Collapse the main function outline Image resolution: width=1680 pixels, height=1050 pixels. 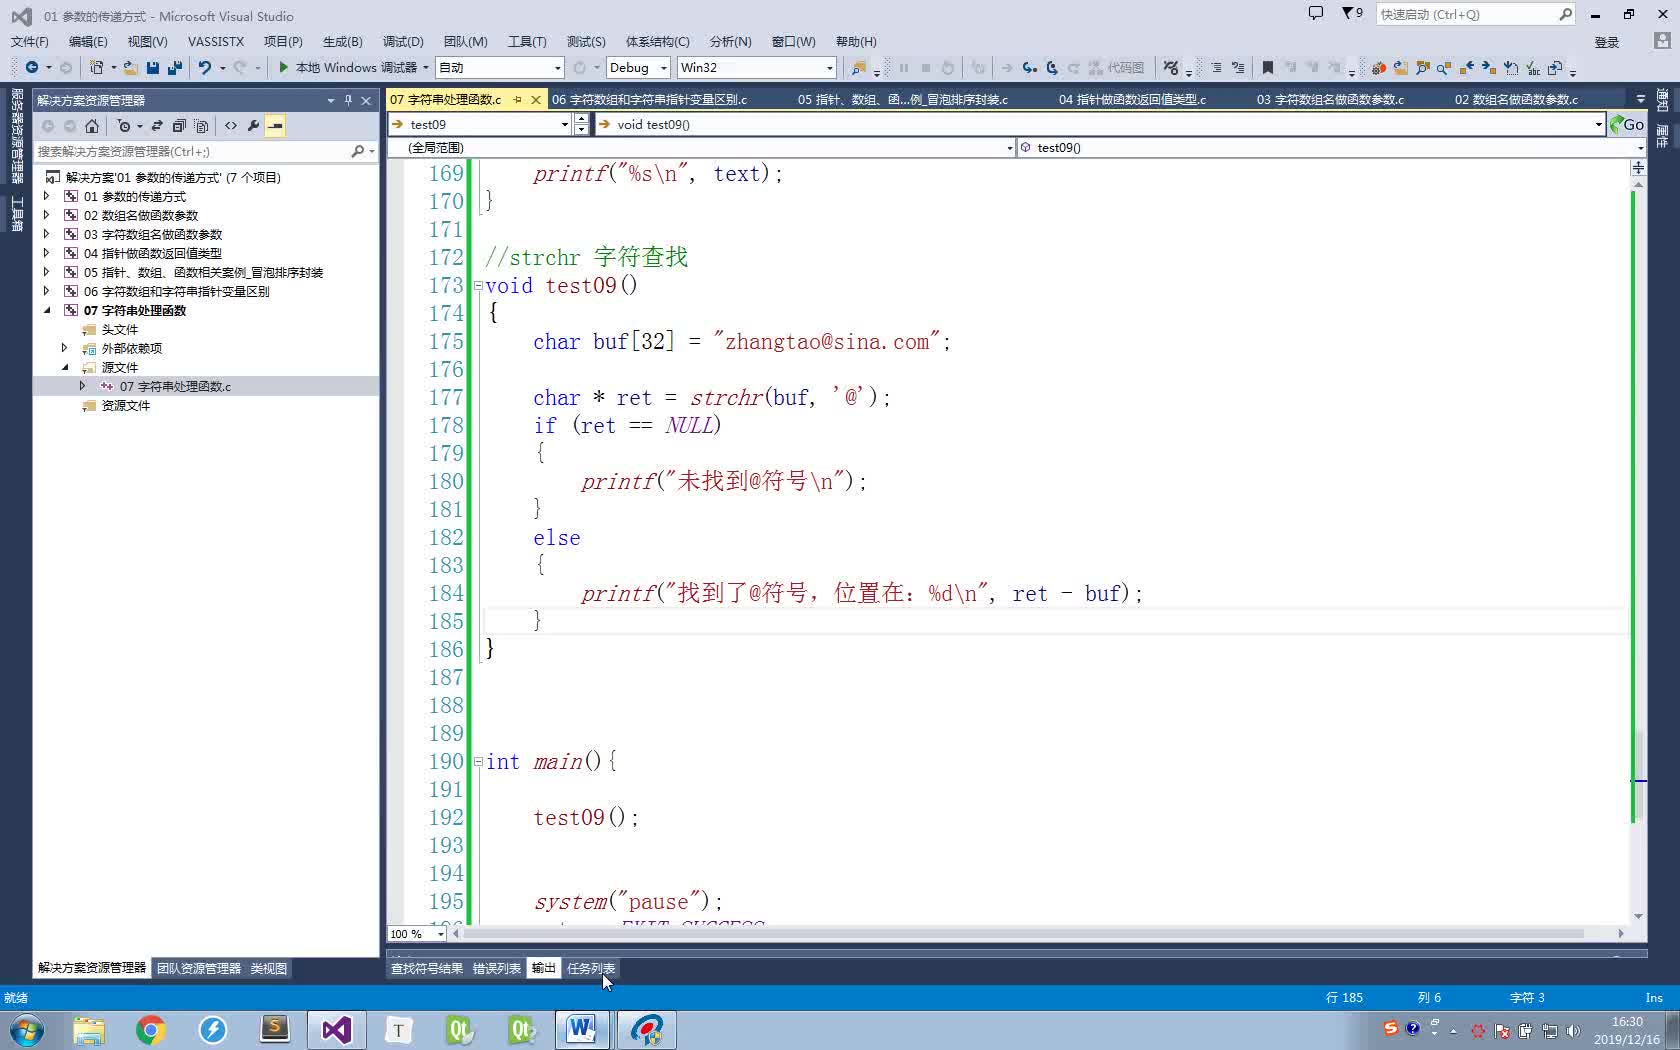coord(477,762)
